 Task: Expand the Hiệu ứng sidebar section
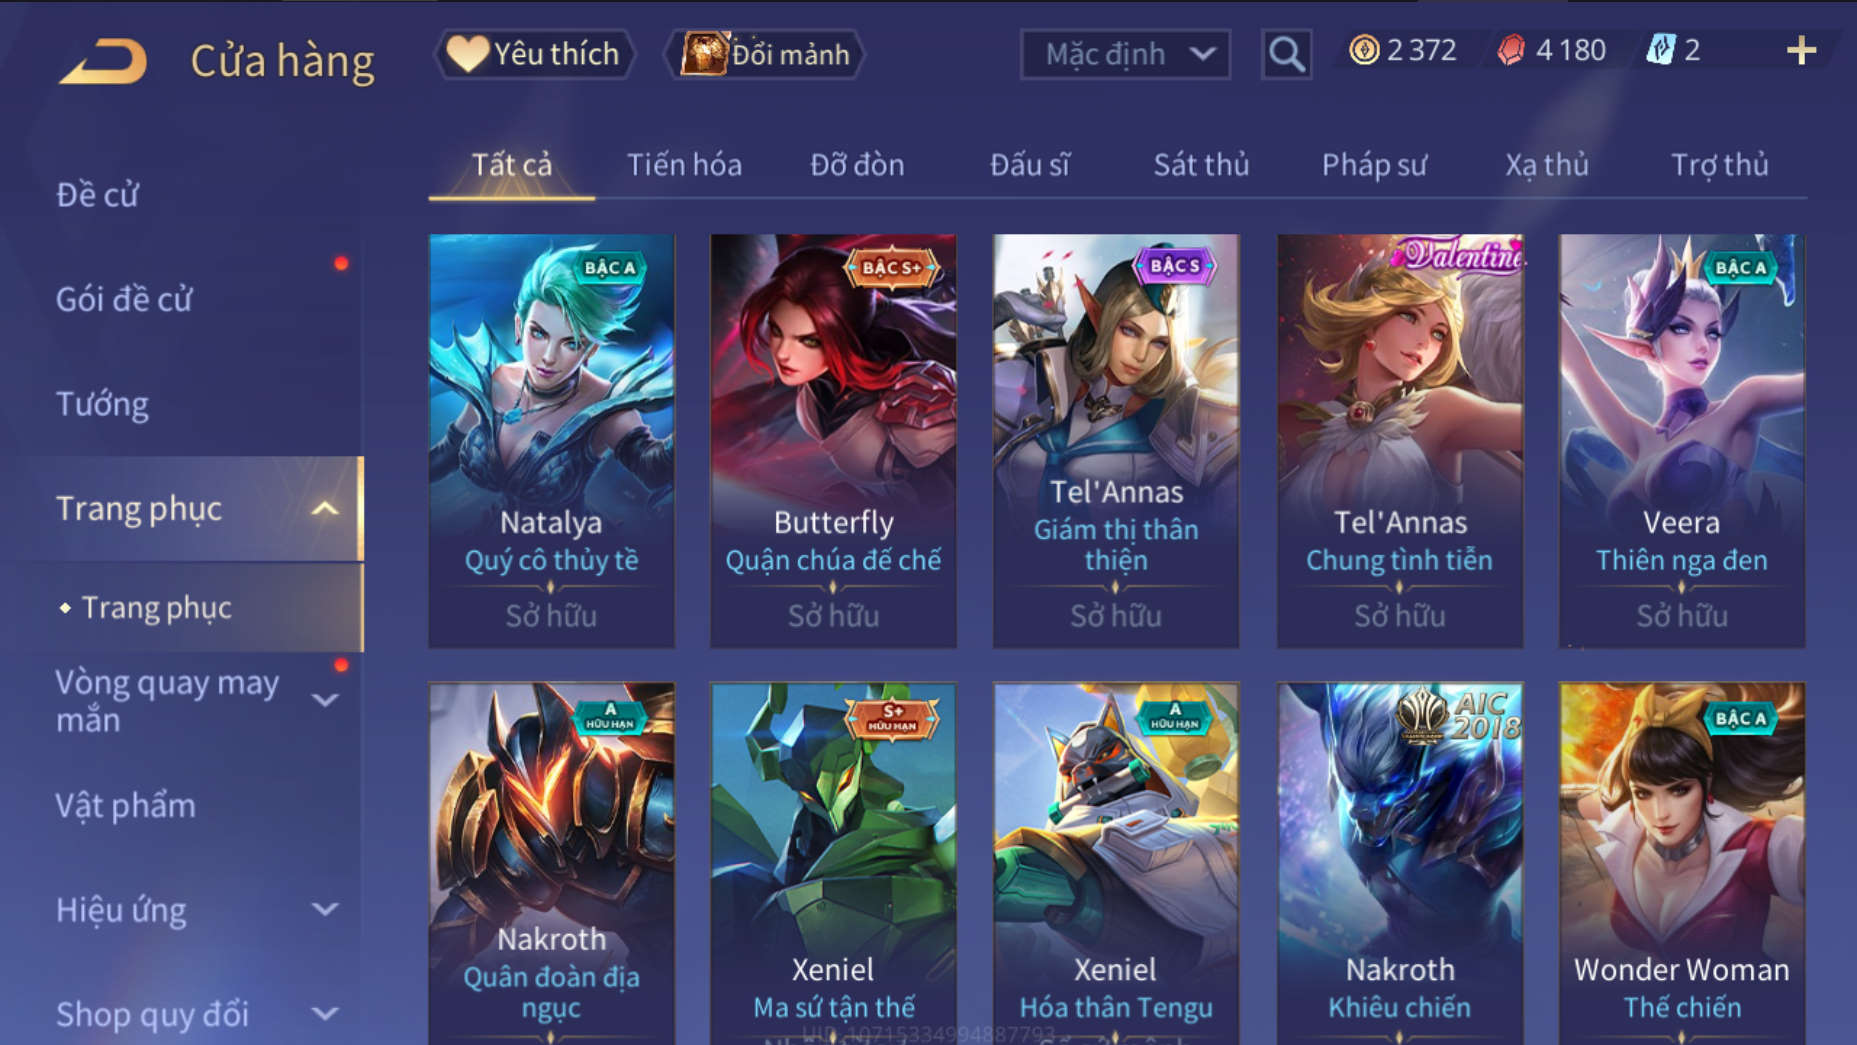coord(325,909)
